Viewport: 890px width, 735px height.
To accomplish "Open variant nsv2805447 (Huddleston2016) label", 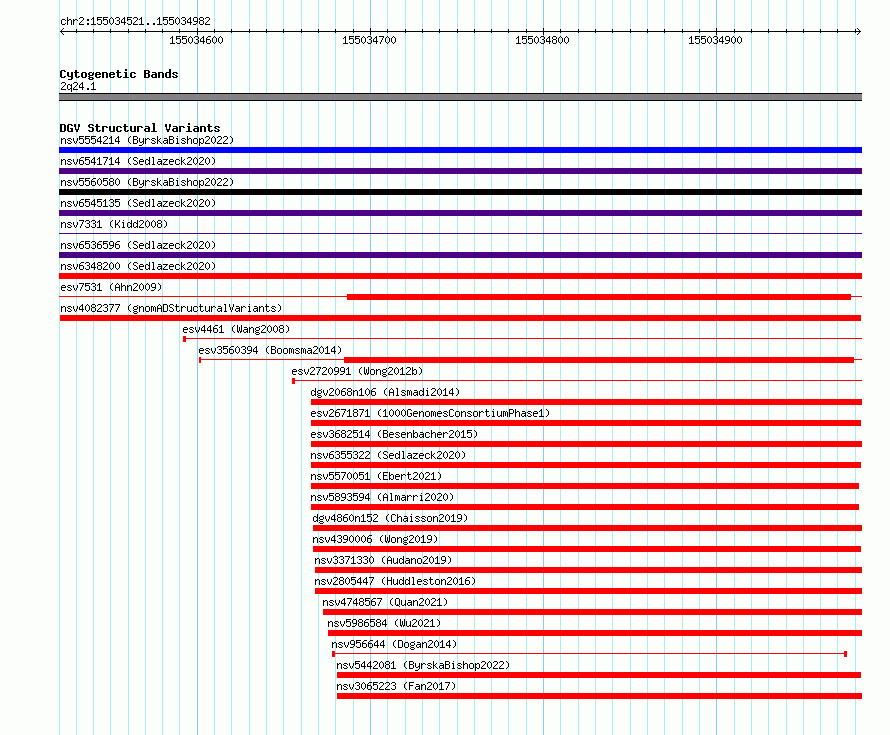I will tap(396, 581).
